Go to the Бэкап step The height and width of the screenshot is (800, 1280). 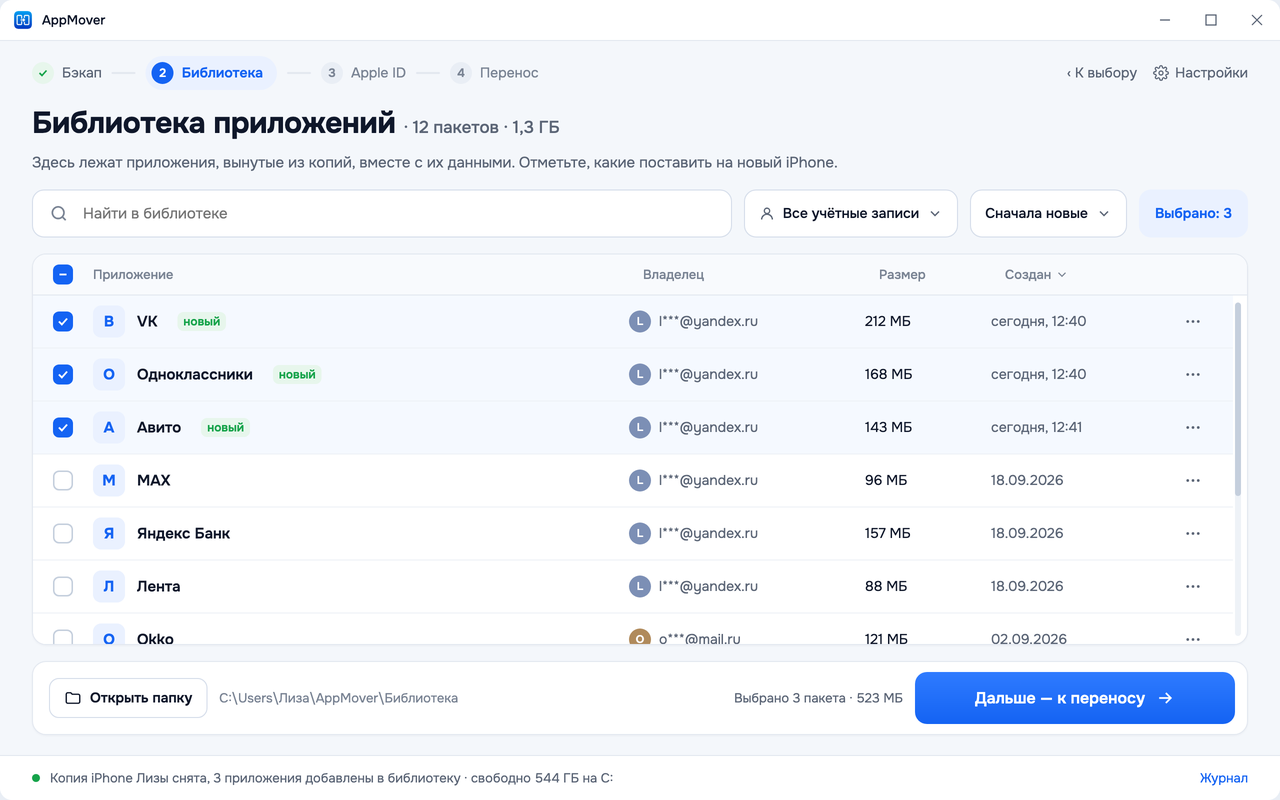point(68,73)
